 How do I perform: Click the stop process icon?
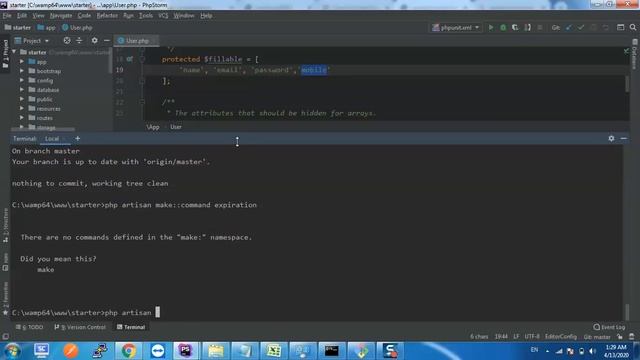click(540, 28)
